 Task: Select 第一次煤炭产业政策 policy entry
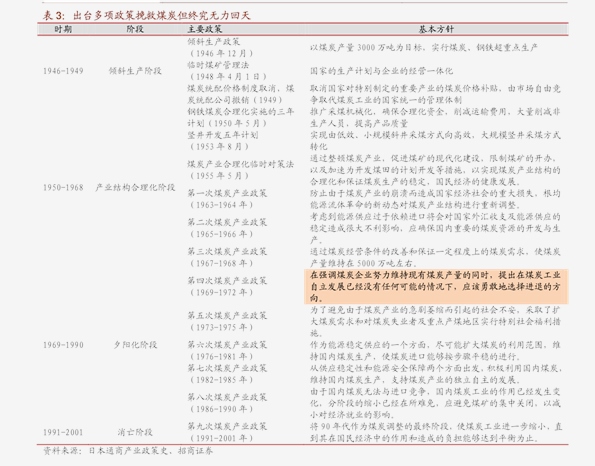pyautogui.click(x=227, y=199)
